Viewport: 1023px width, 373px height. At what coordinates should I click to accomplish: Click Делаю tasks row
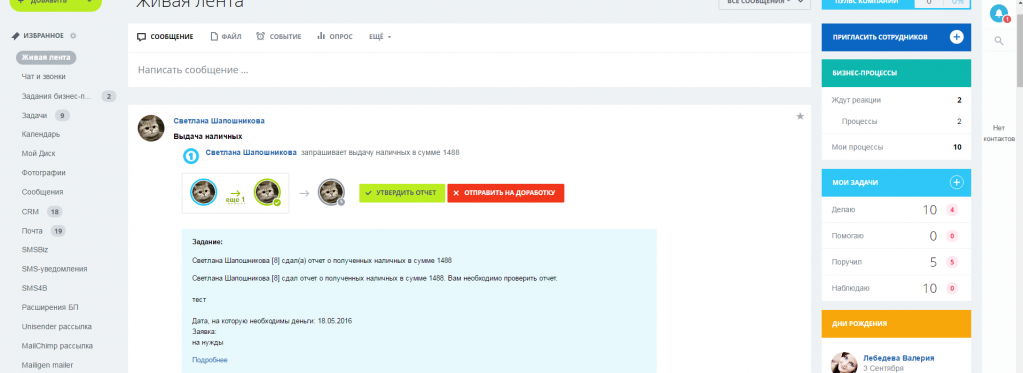(x=896, y=210)
